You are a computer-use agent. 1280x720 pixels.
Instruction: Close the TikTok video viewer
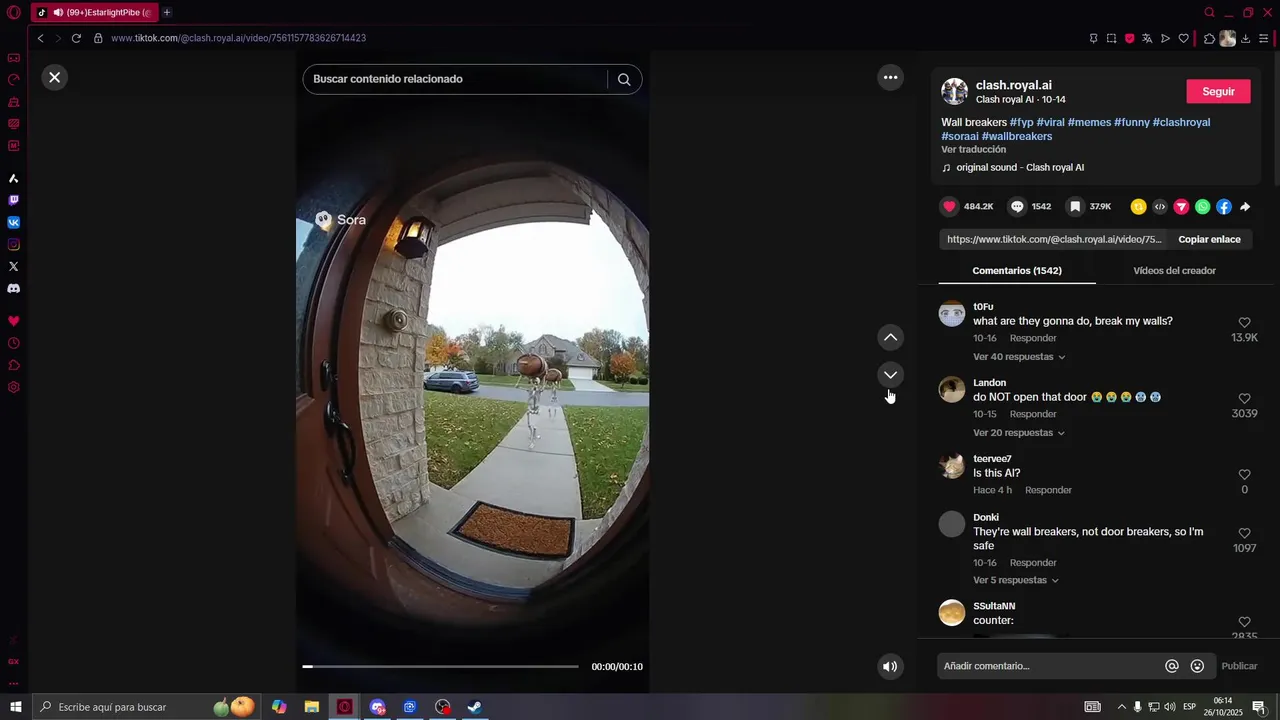(55, 77)
